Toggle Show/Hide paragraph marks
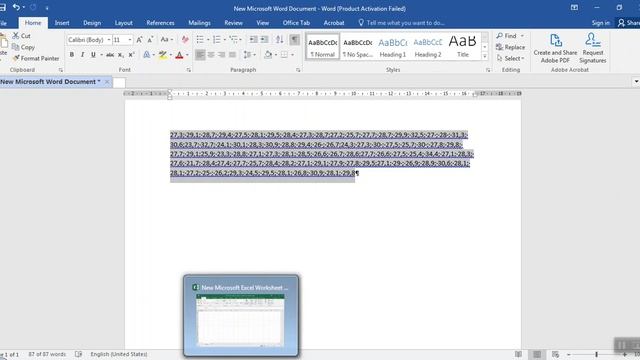 294,40
